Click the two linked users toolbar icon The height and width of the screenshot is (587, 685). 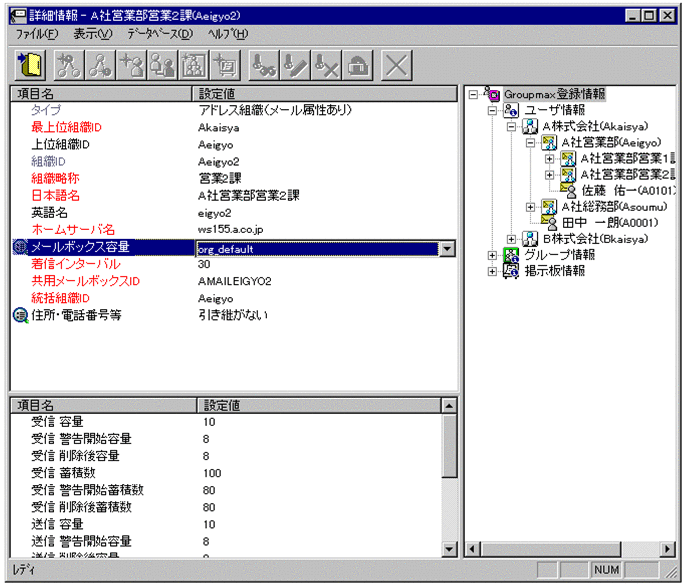[163, 66]
